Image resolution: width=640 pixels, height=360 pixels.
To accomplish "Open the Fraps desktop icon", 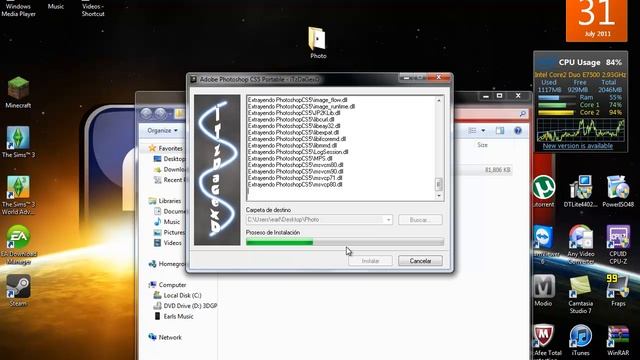I will pyautogui.click(x=618, y=290).
